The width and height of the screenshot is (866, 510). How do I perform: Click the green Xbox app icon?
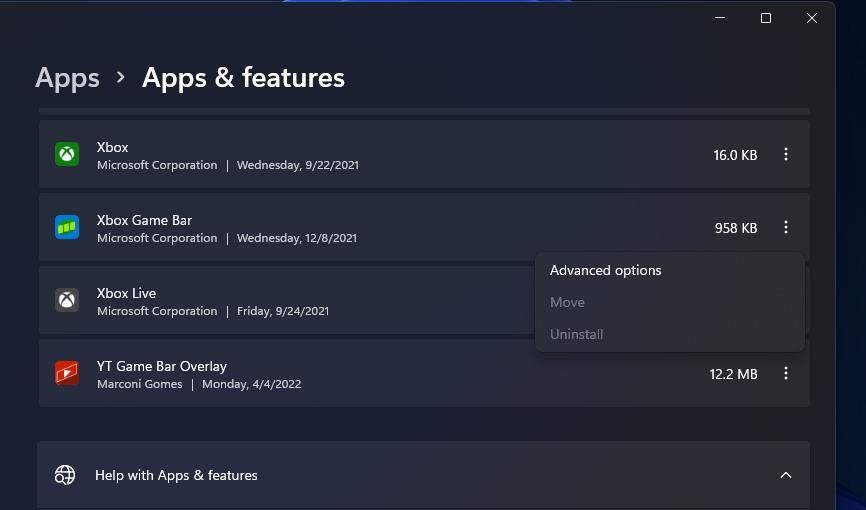67,154
